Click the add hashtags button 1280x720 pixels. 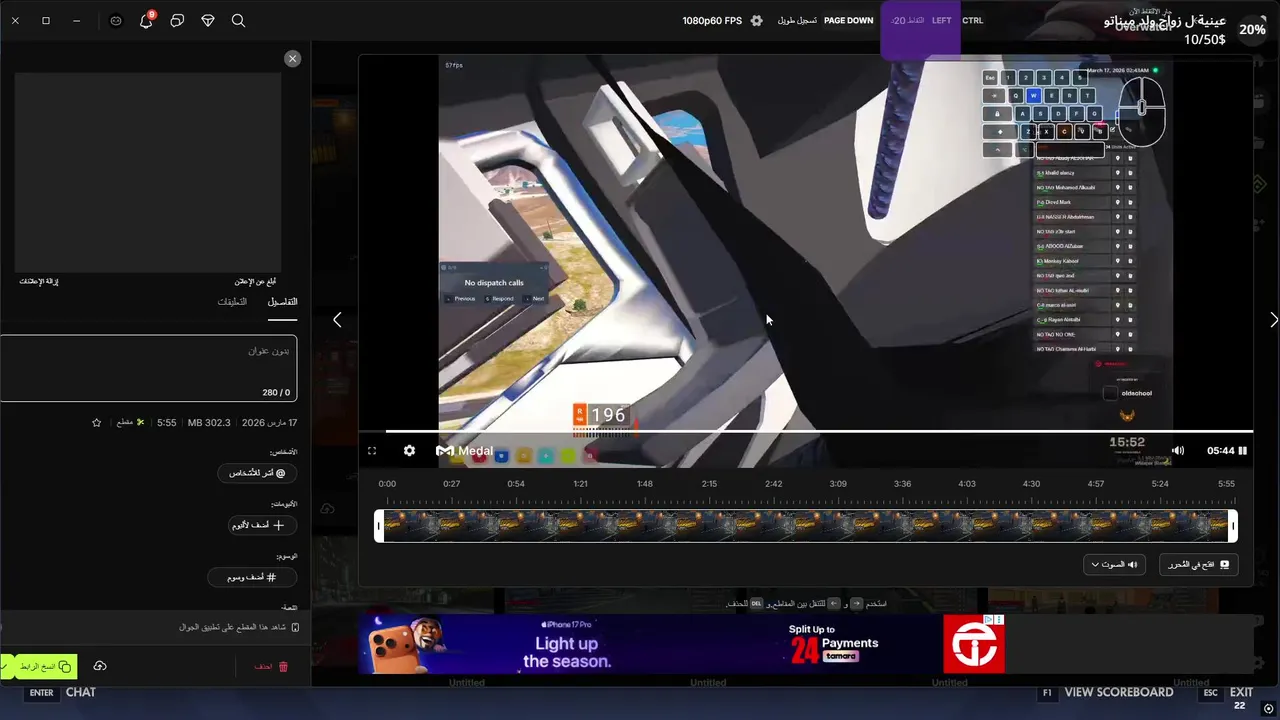(x=254, y=577)
